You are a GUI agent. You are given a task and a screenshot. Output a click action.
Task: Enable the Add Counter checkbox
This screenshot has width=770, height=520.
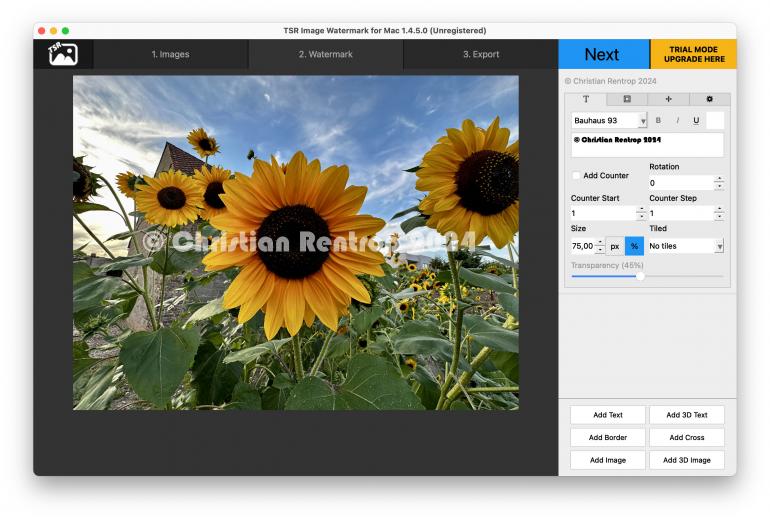(x=576, y=175)
